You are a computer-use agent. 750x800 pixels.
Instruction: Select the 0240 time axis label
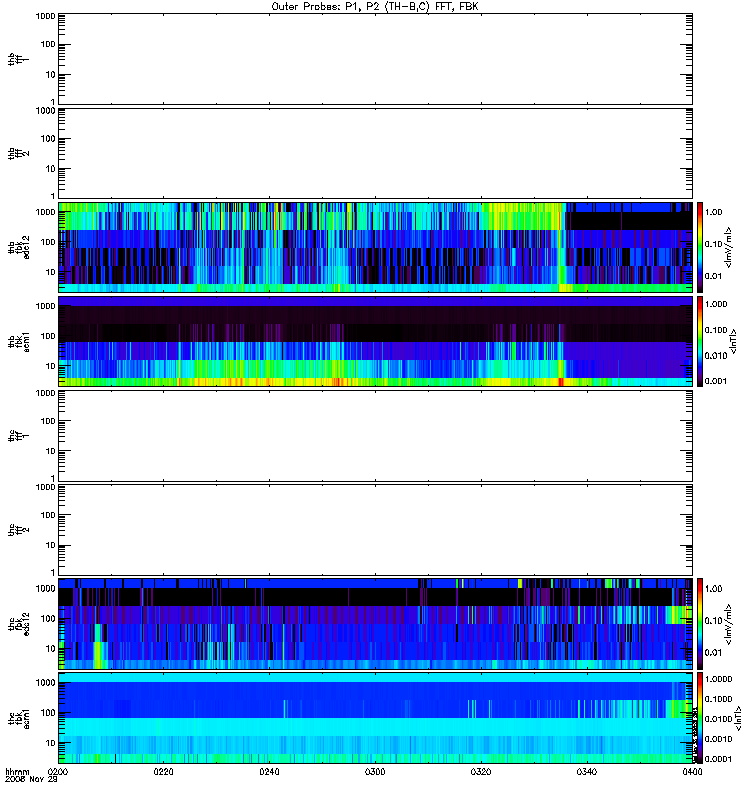click(x=269, y=771)
